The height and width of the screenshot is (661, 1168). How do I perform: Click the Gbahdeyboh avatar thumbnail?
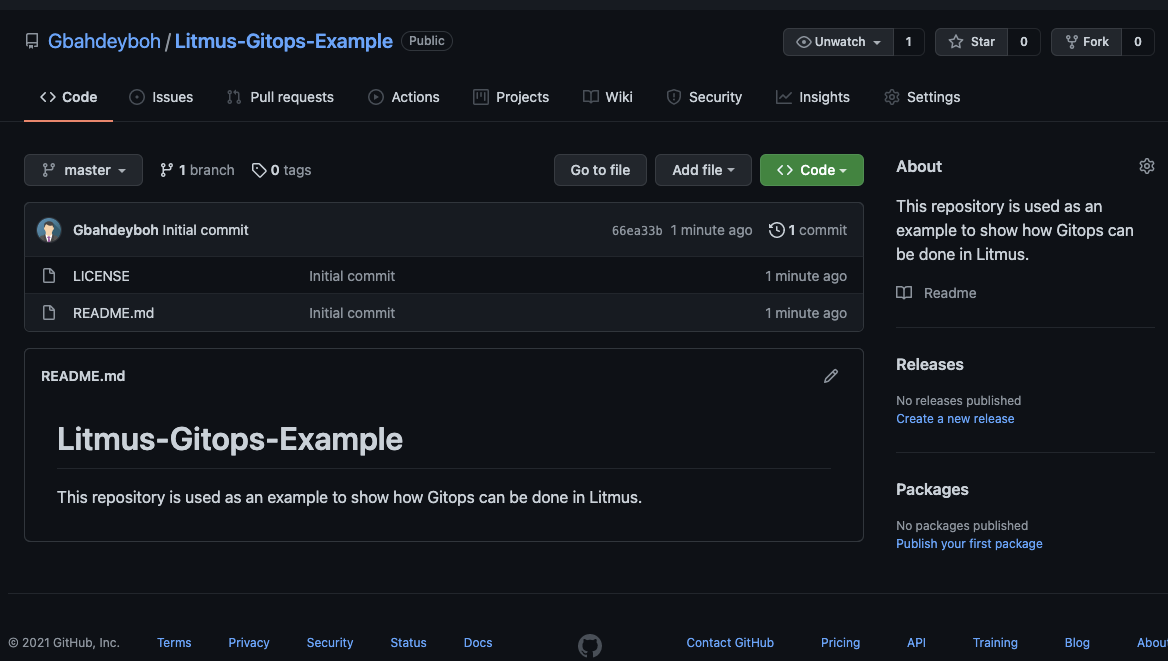[x=49, y=230]
